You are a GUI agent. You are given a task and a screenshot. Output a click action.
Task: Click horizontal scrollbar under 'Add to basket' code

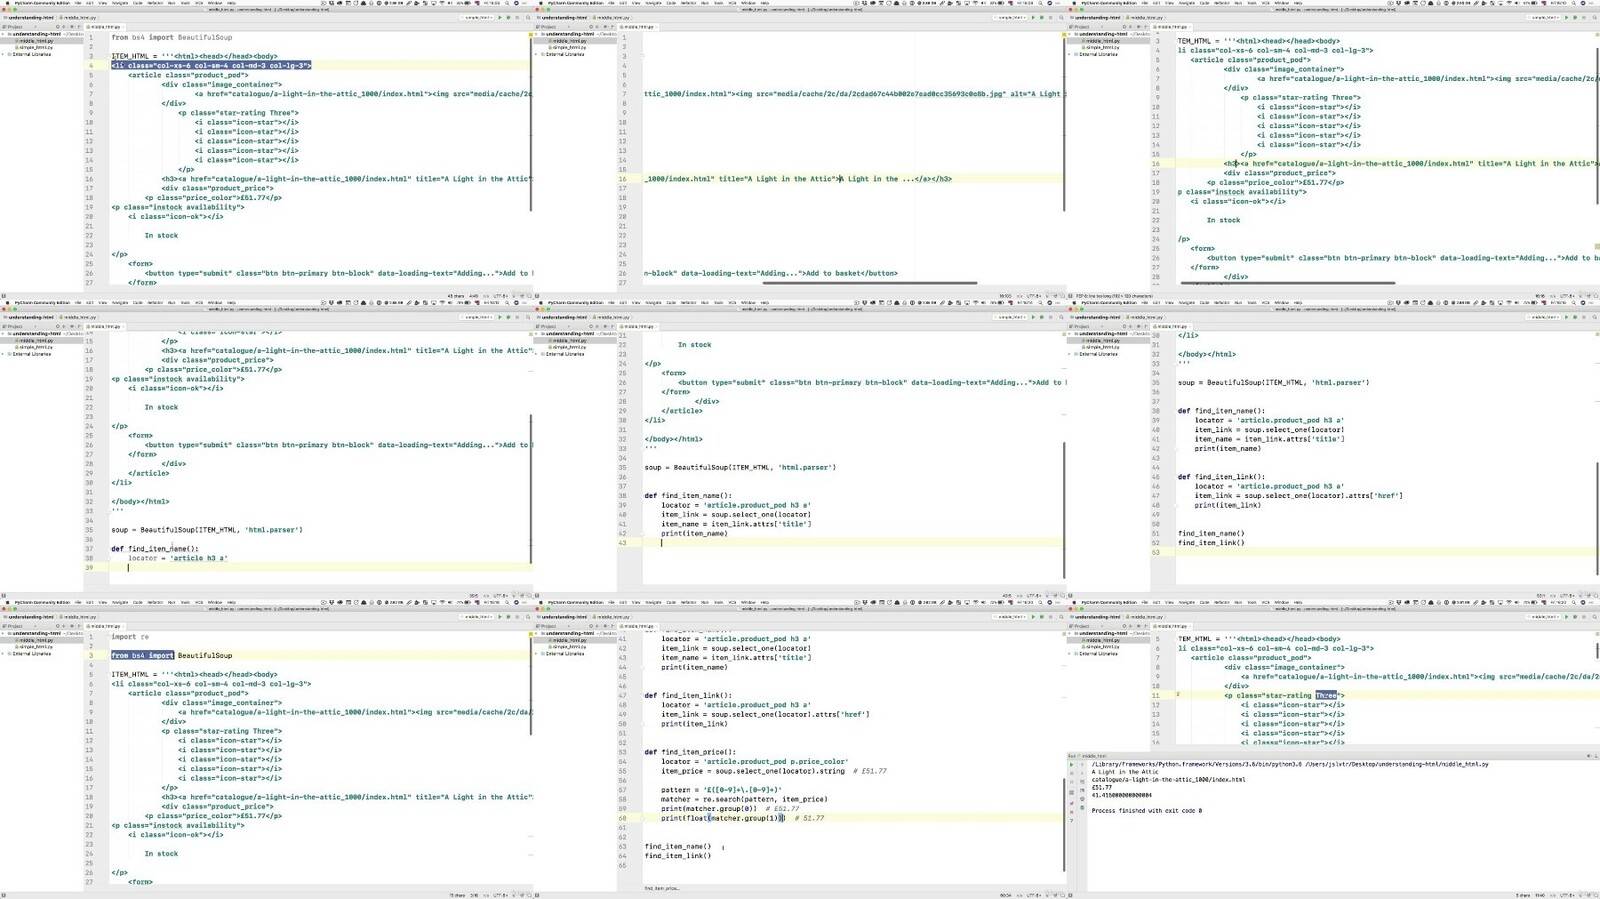coord(870,283)
